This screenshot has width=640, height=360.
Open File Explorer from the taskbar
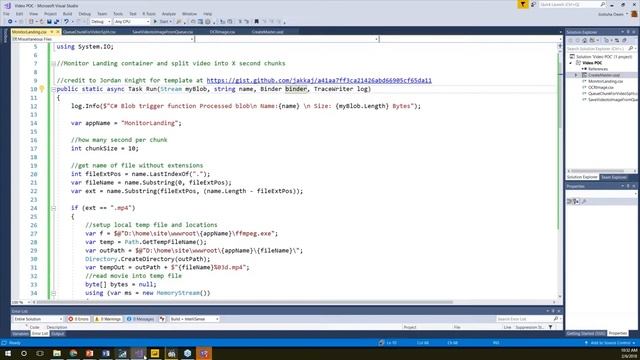pos(57,353)
